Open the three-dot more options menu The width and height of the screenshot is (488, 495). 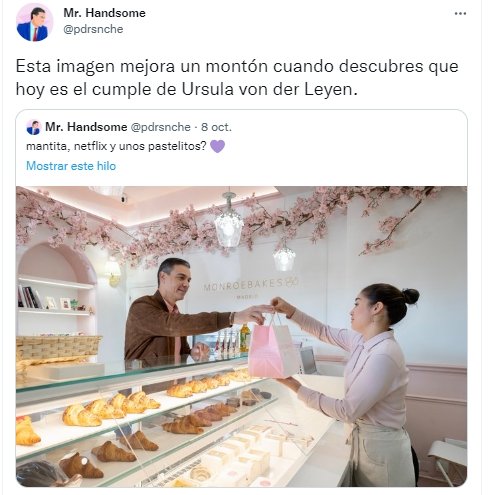[460, 14]
